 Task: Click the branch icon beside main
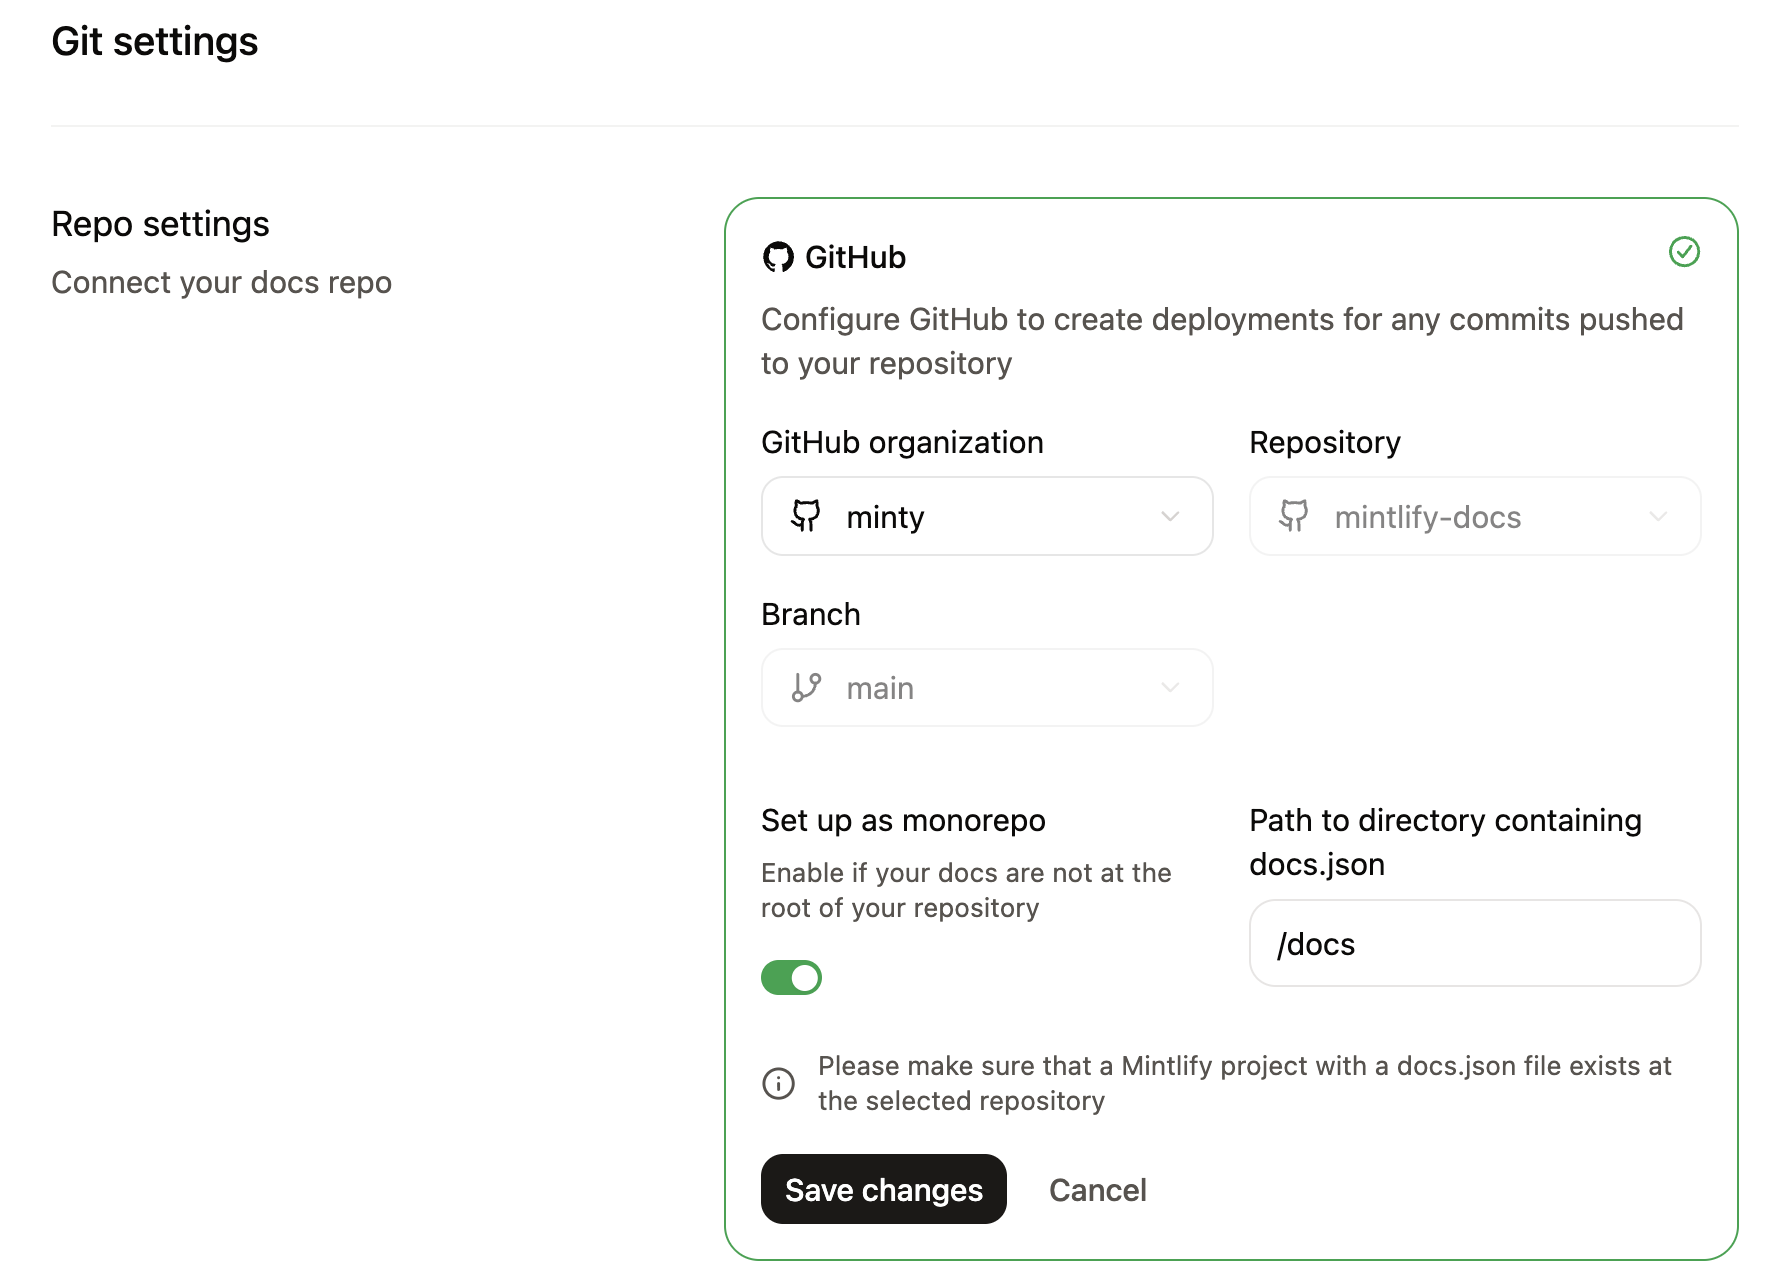pyautogui.click(x=806, y=687)
